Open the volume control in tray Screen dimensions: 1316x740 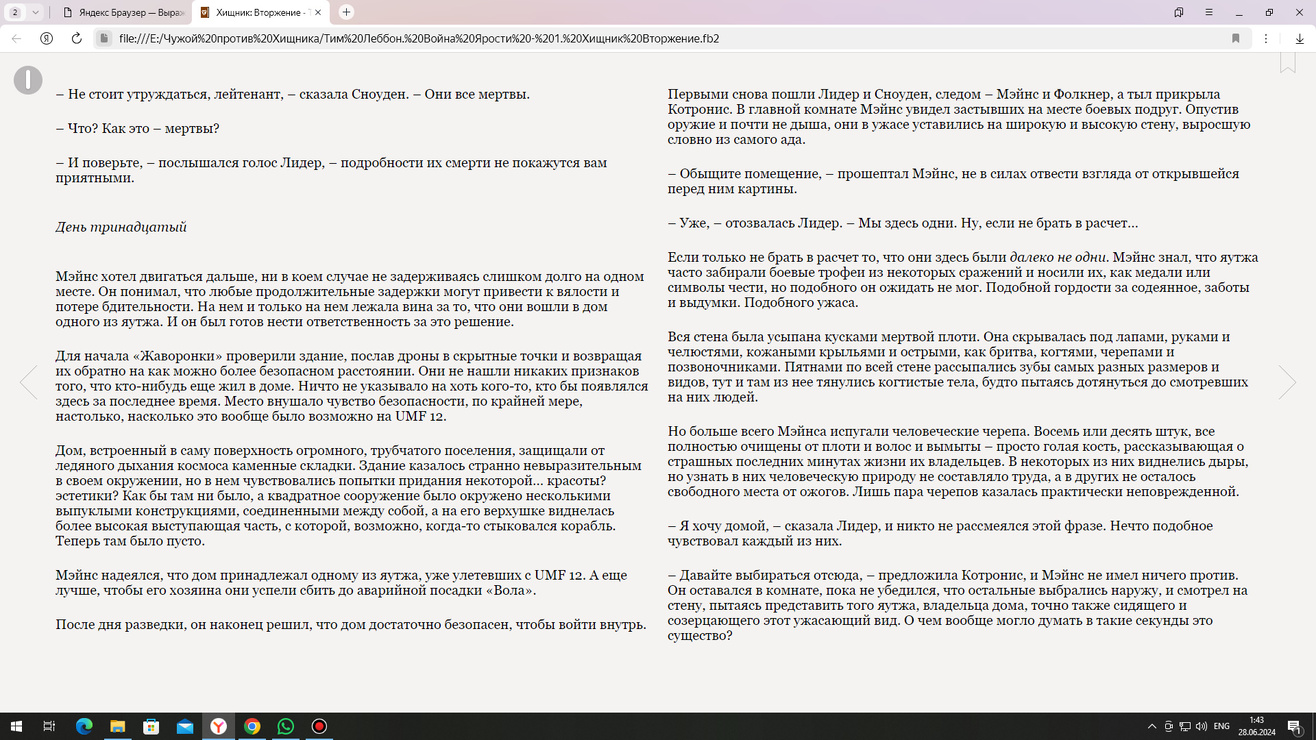tap(1201, 726)
